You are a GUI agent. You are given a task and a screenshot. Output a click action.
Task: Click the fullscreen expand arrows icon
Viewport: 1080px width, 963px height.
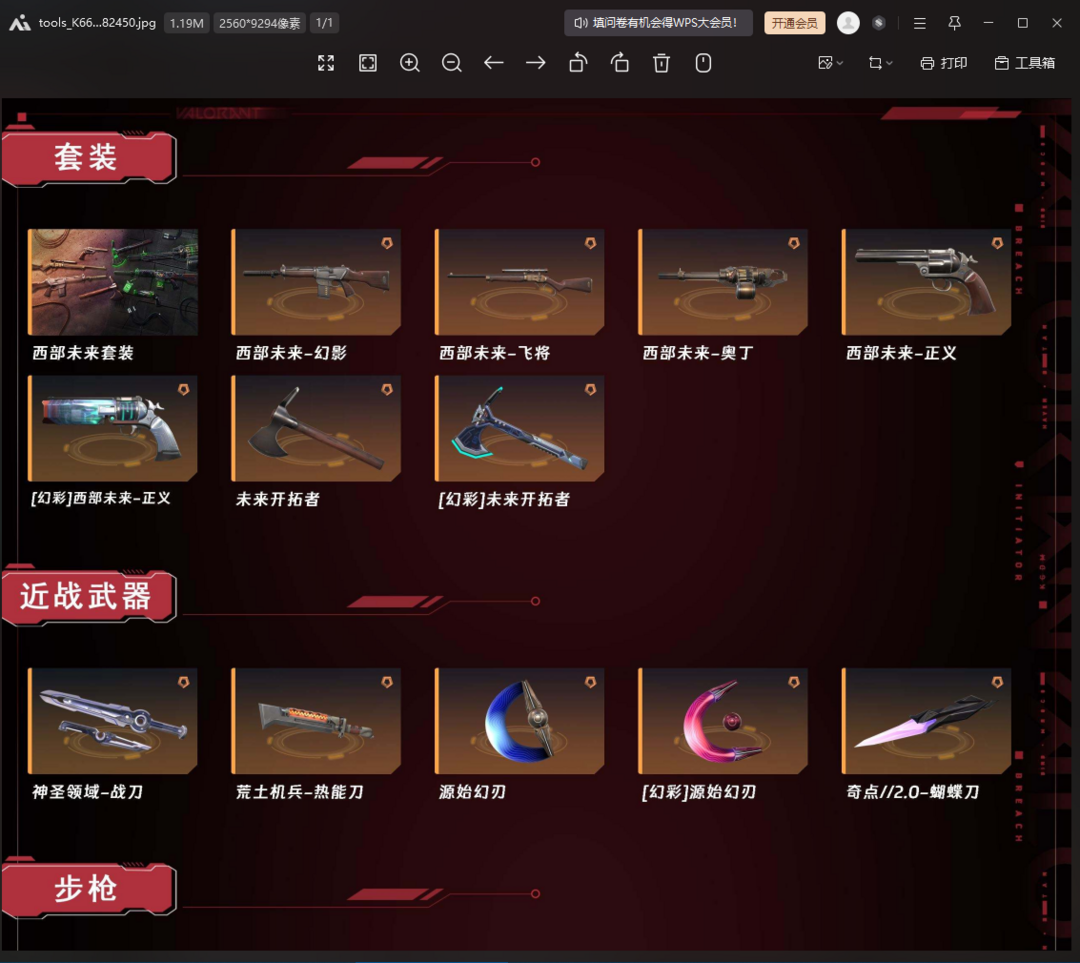pyautogui.click(x=326, y=63)
